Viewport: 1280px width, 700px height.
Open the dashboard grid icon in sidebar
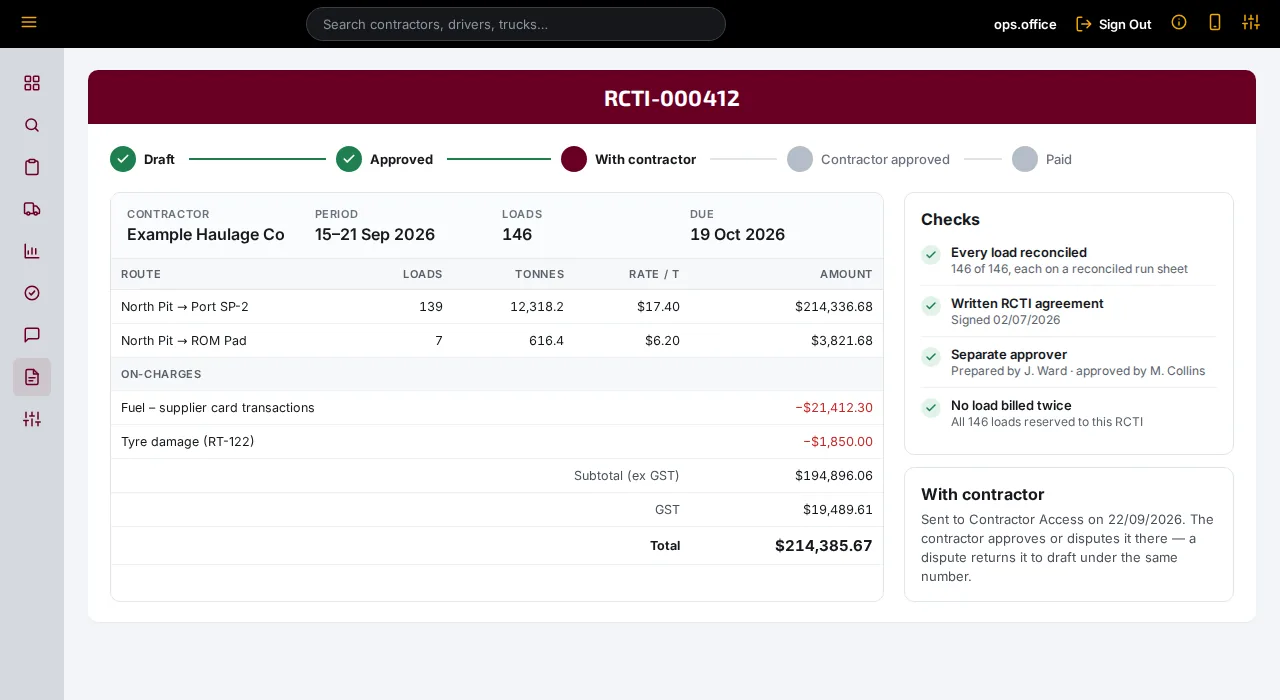click(32, 83)
